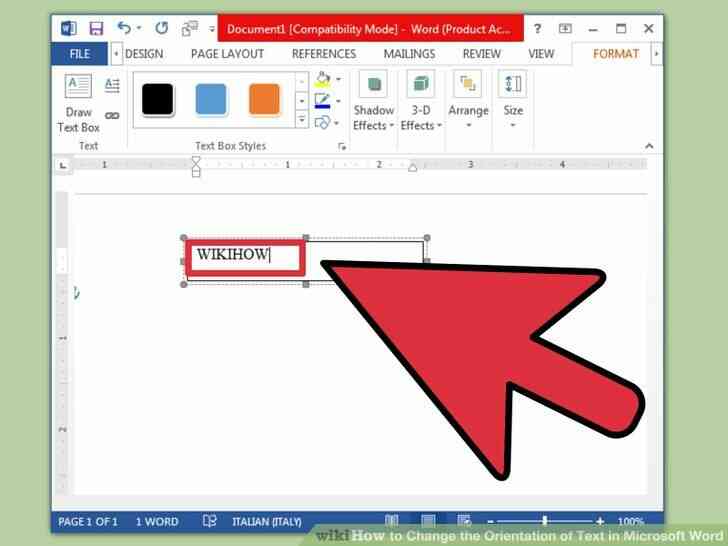
Task: Click ITALIAN (ITALY) language indicator
Action: pyautogui.click(x=266, y=522)
